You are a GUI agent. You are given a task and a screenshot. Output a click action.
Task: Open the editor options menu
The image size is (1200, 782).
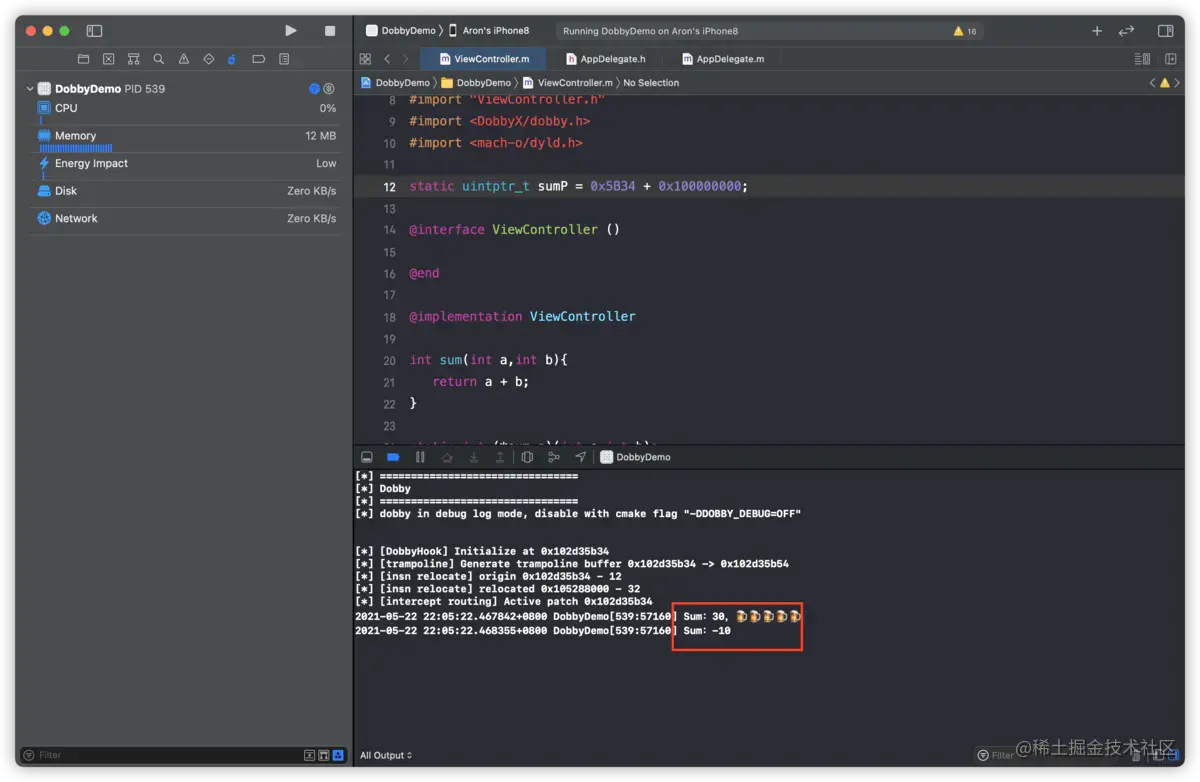(x=1142, y=59)
